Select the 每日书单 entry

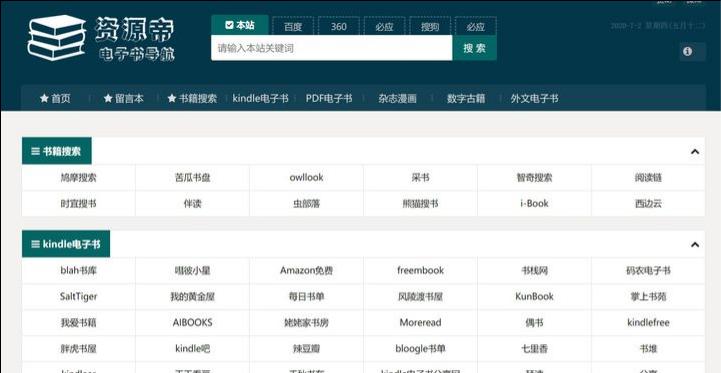pos(306,297)
